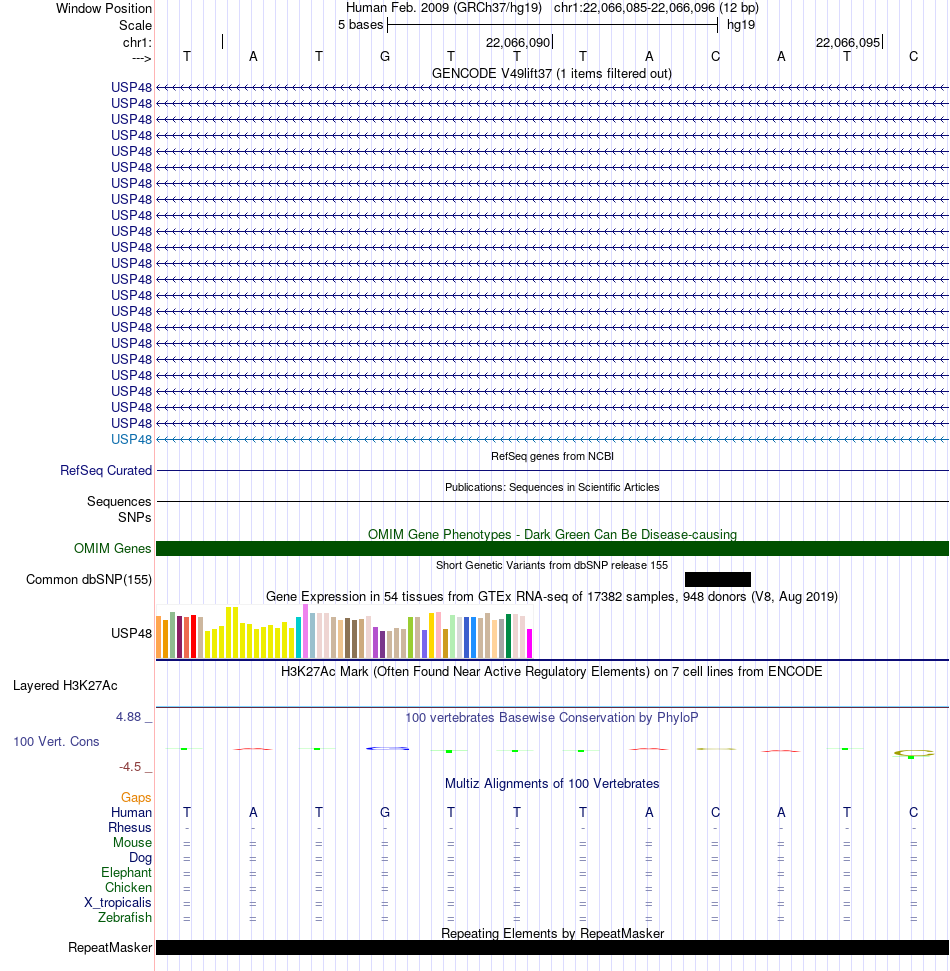Click the '4.88' PhyloP upper scale value

(x=128, y=717)
